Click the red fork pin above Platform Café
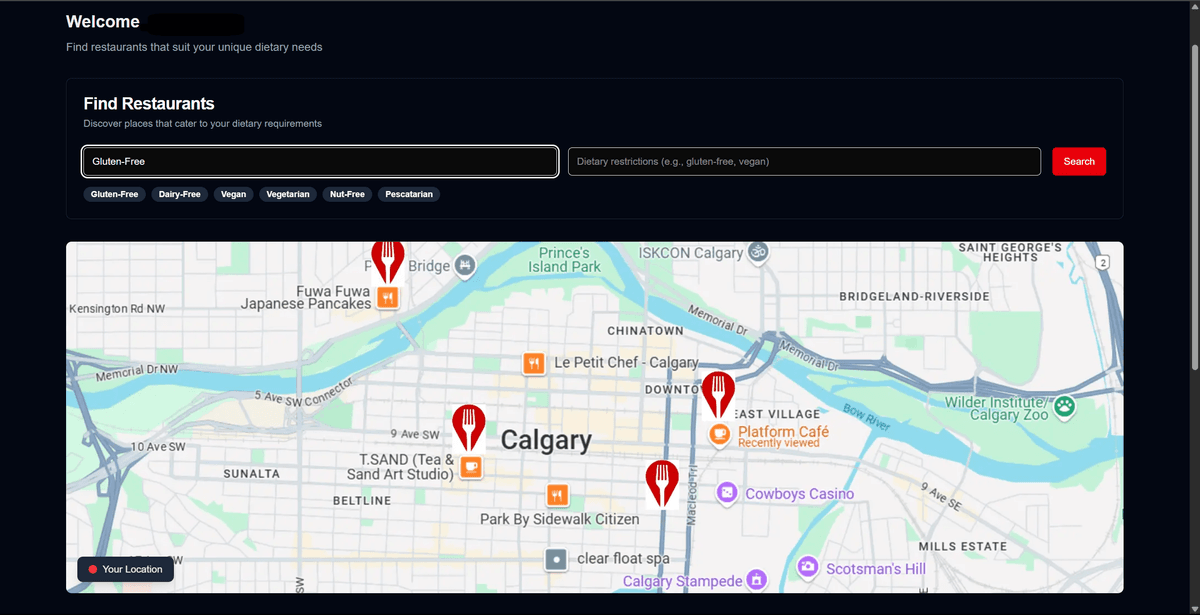 (x=718, y=394)
